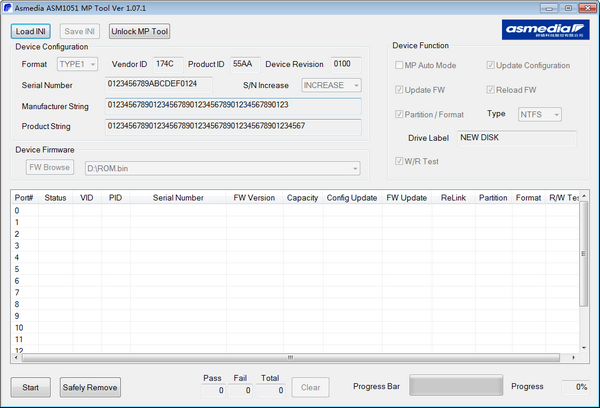Click the Asmedia app icon in title bar
This screenshot has width=600, height=408.
[7, 8]
